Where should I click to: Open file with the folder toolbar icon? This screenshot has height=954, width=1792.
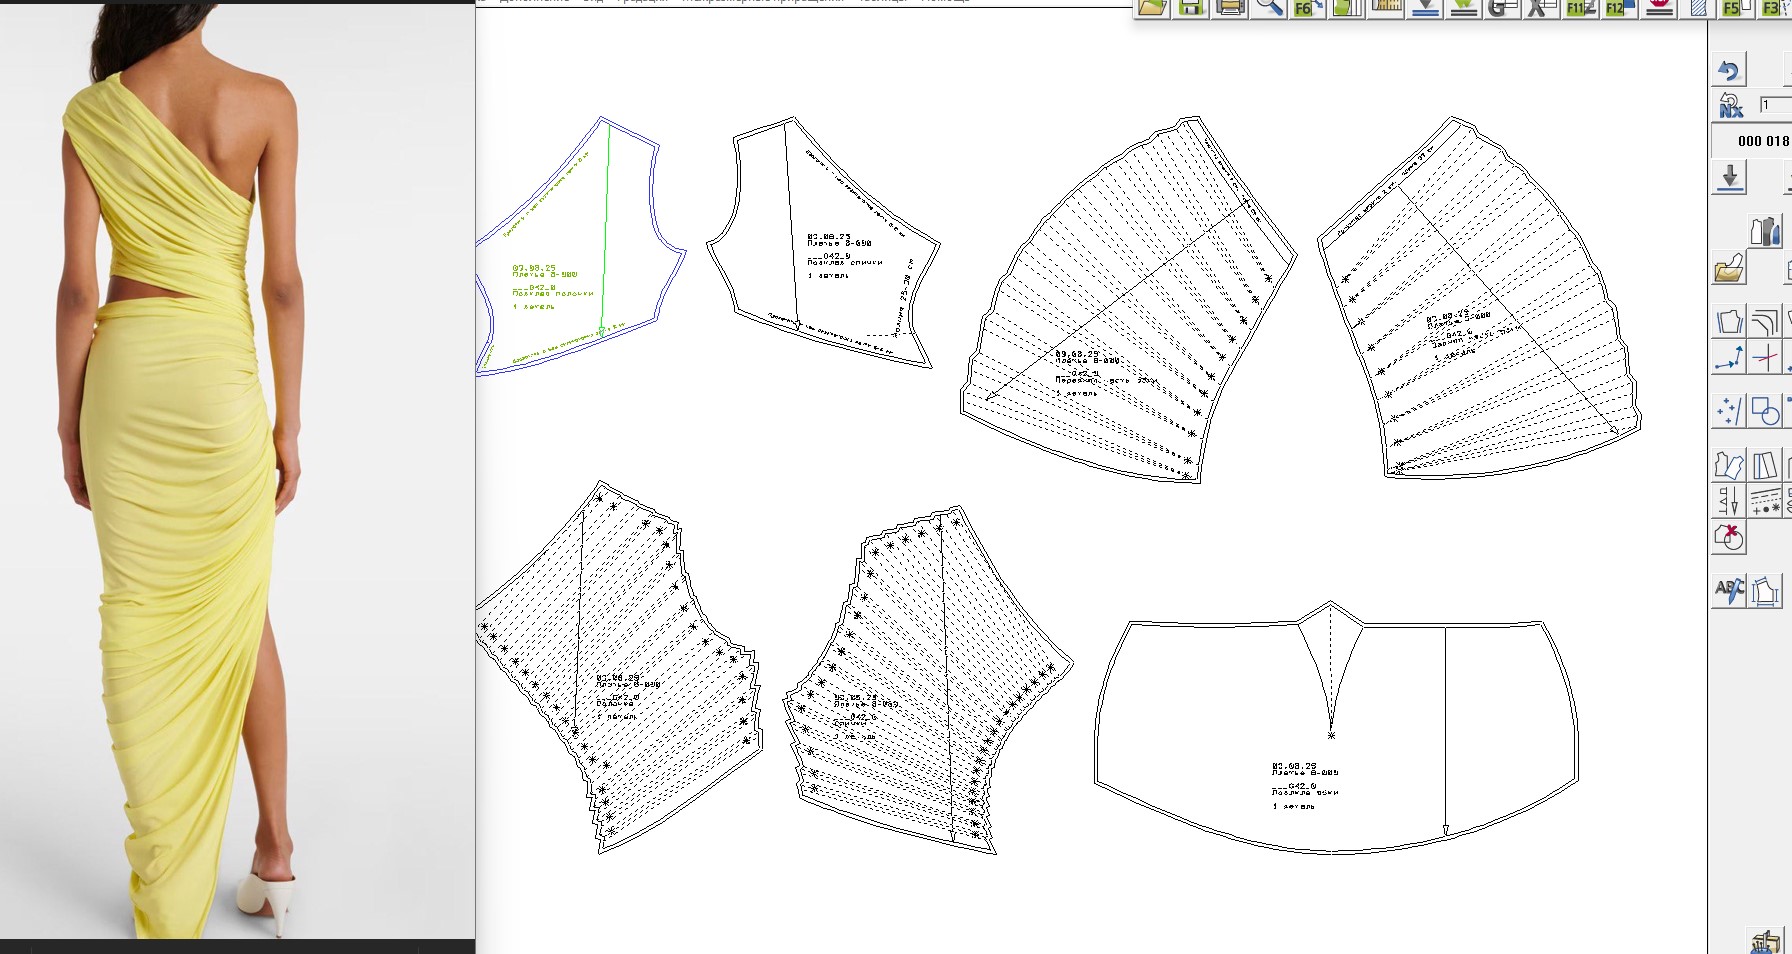[1152, 8]
